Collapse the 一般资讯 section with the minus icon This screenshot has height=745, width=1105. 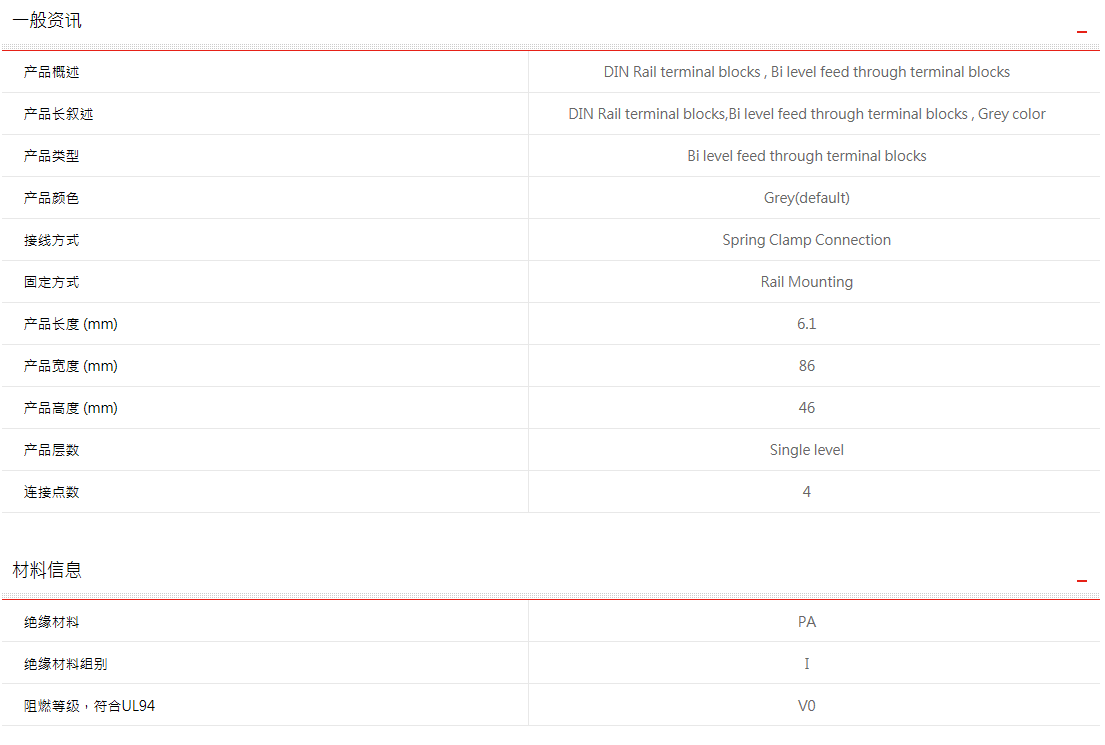click(x=1081, y=32)
